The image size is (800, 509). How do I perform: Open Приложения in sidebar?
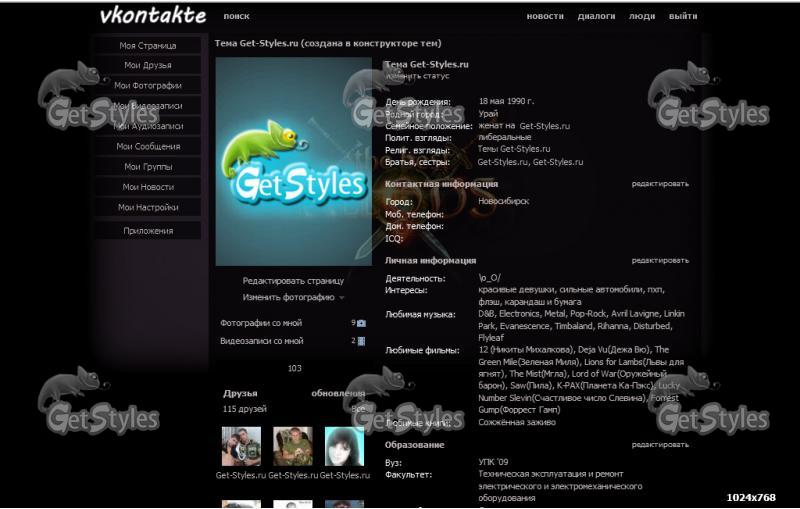148,231
